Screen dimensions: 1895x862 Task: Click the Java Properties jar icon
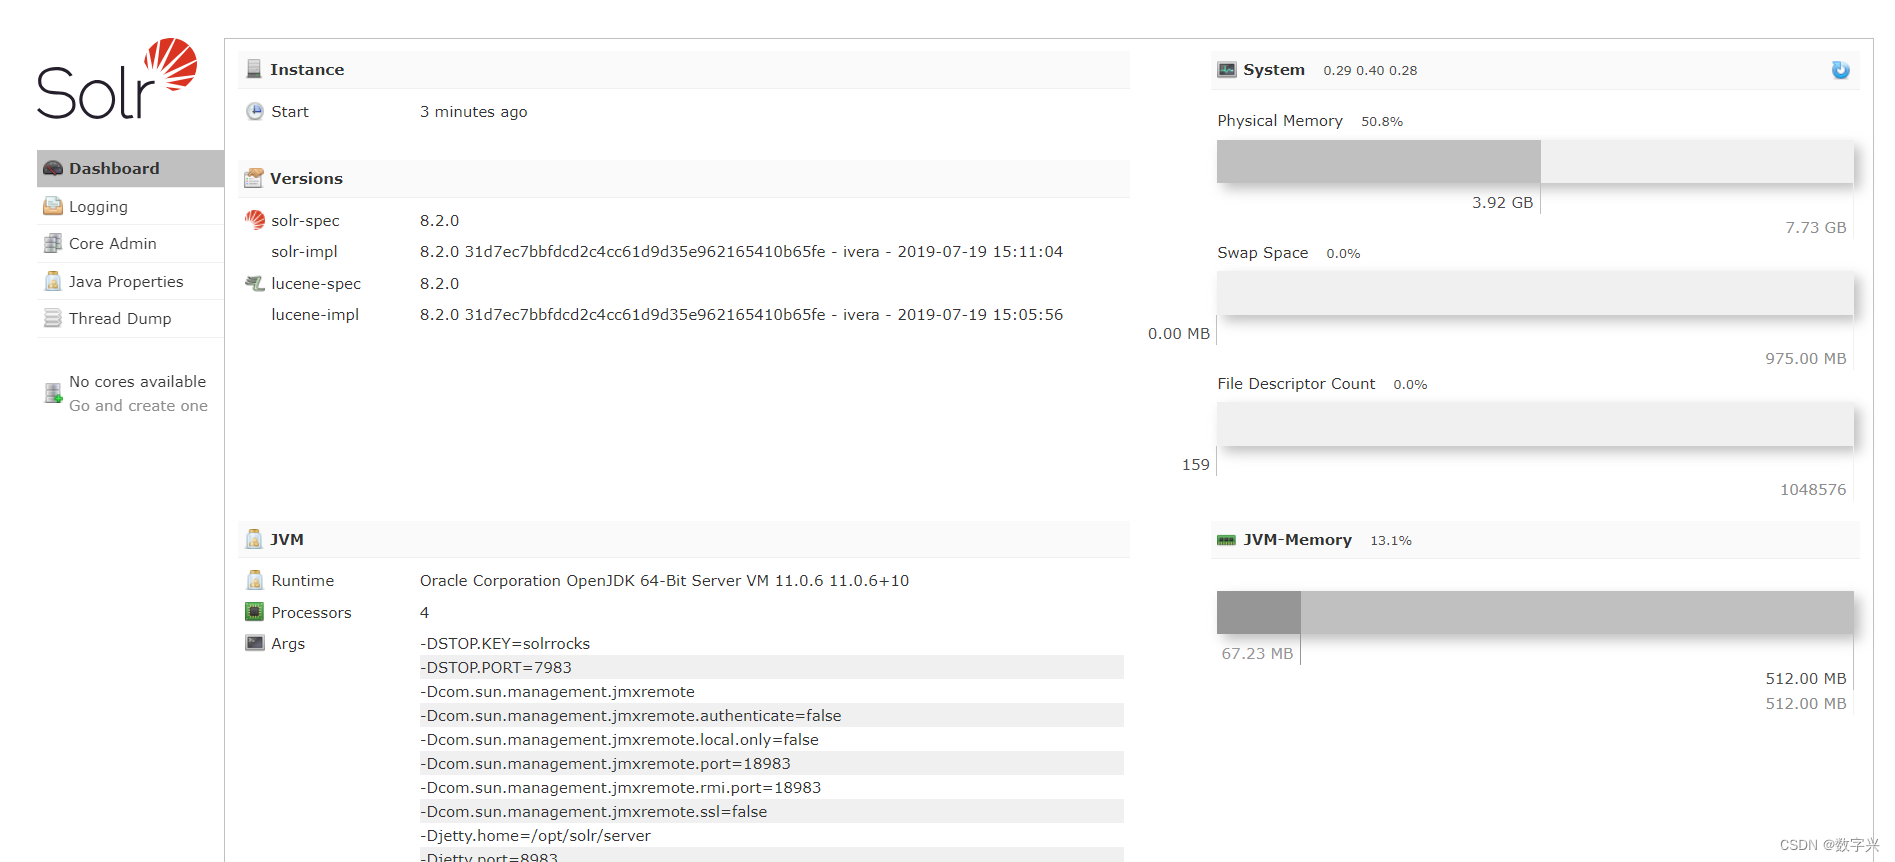click(53, 281)
